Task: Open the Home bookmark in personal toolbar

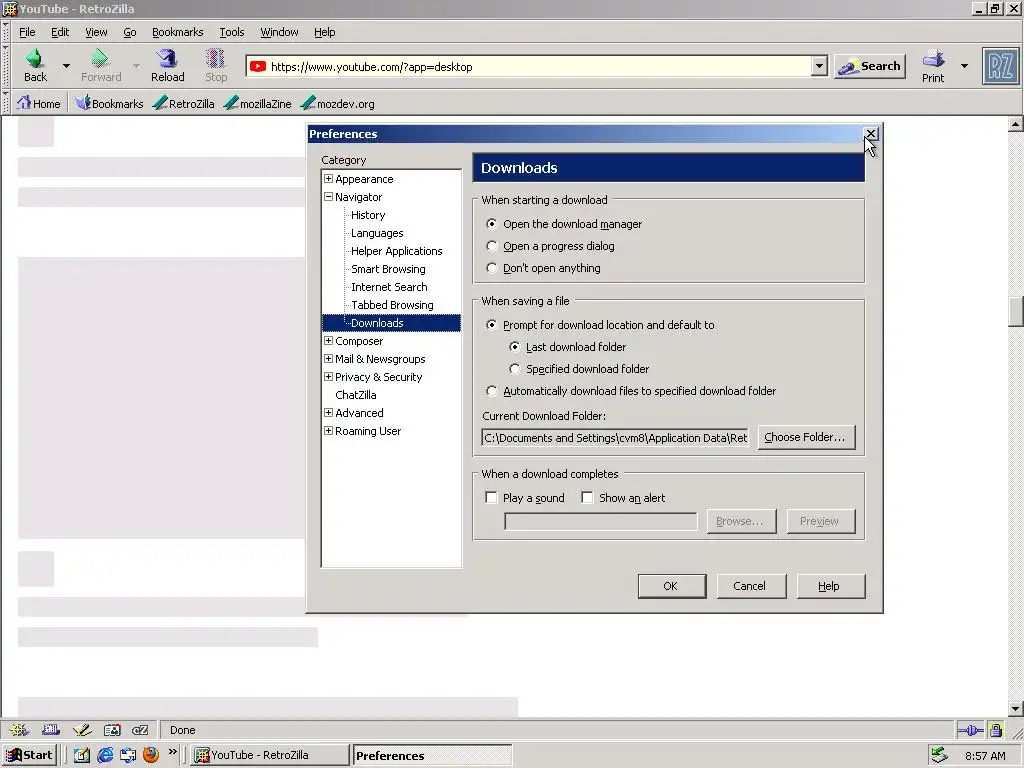Action: [x=39, y=103]
